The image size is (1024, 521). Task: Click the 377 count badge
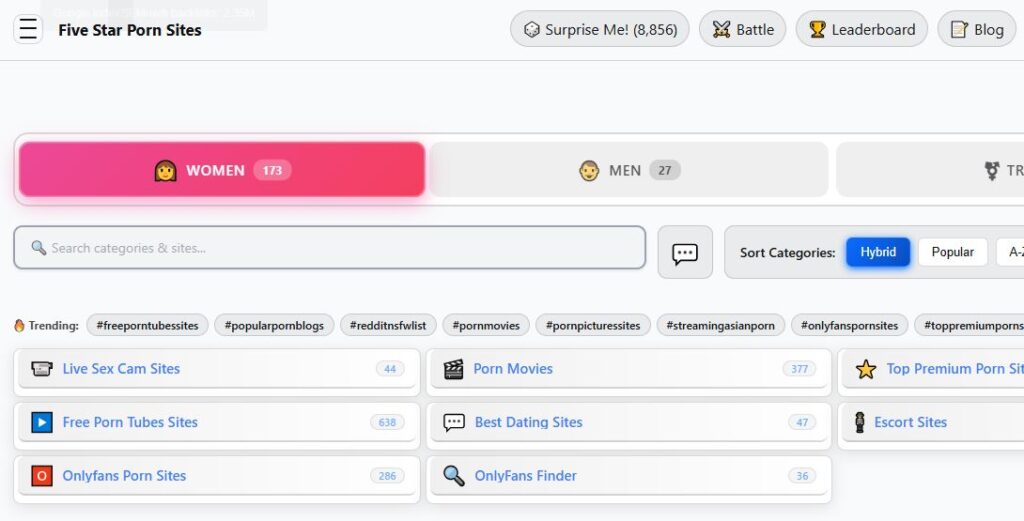coord(799,369)
